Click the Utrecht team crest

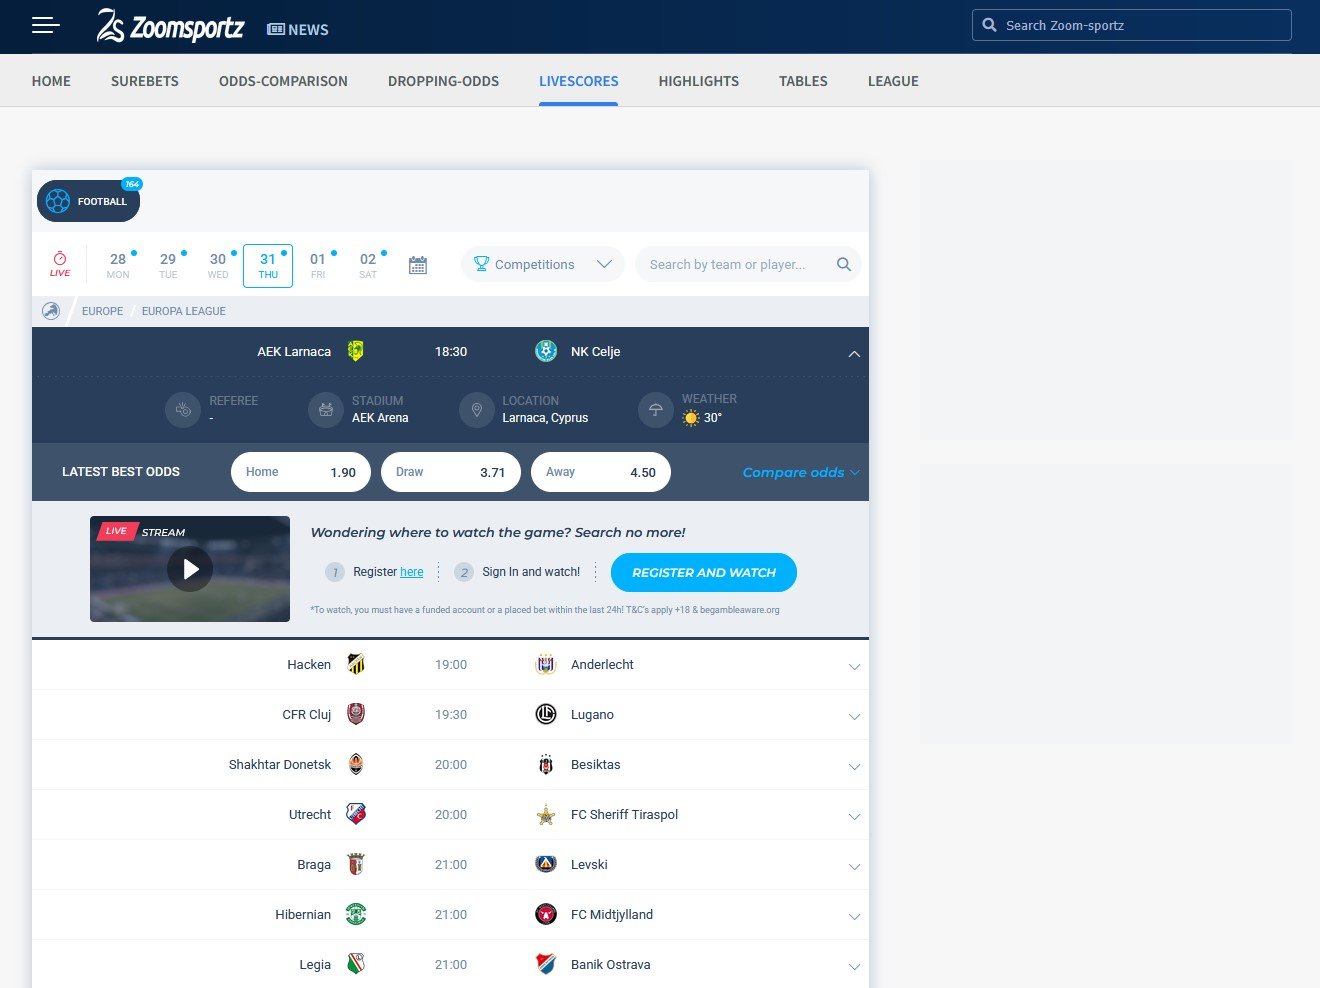(356, 814)
